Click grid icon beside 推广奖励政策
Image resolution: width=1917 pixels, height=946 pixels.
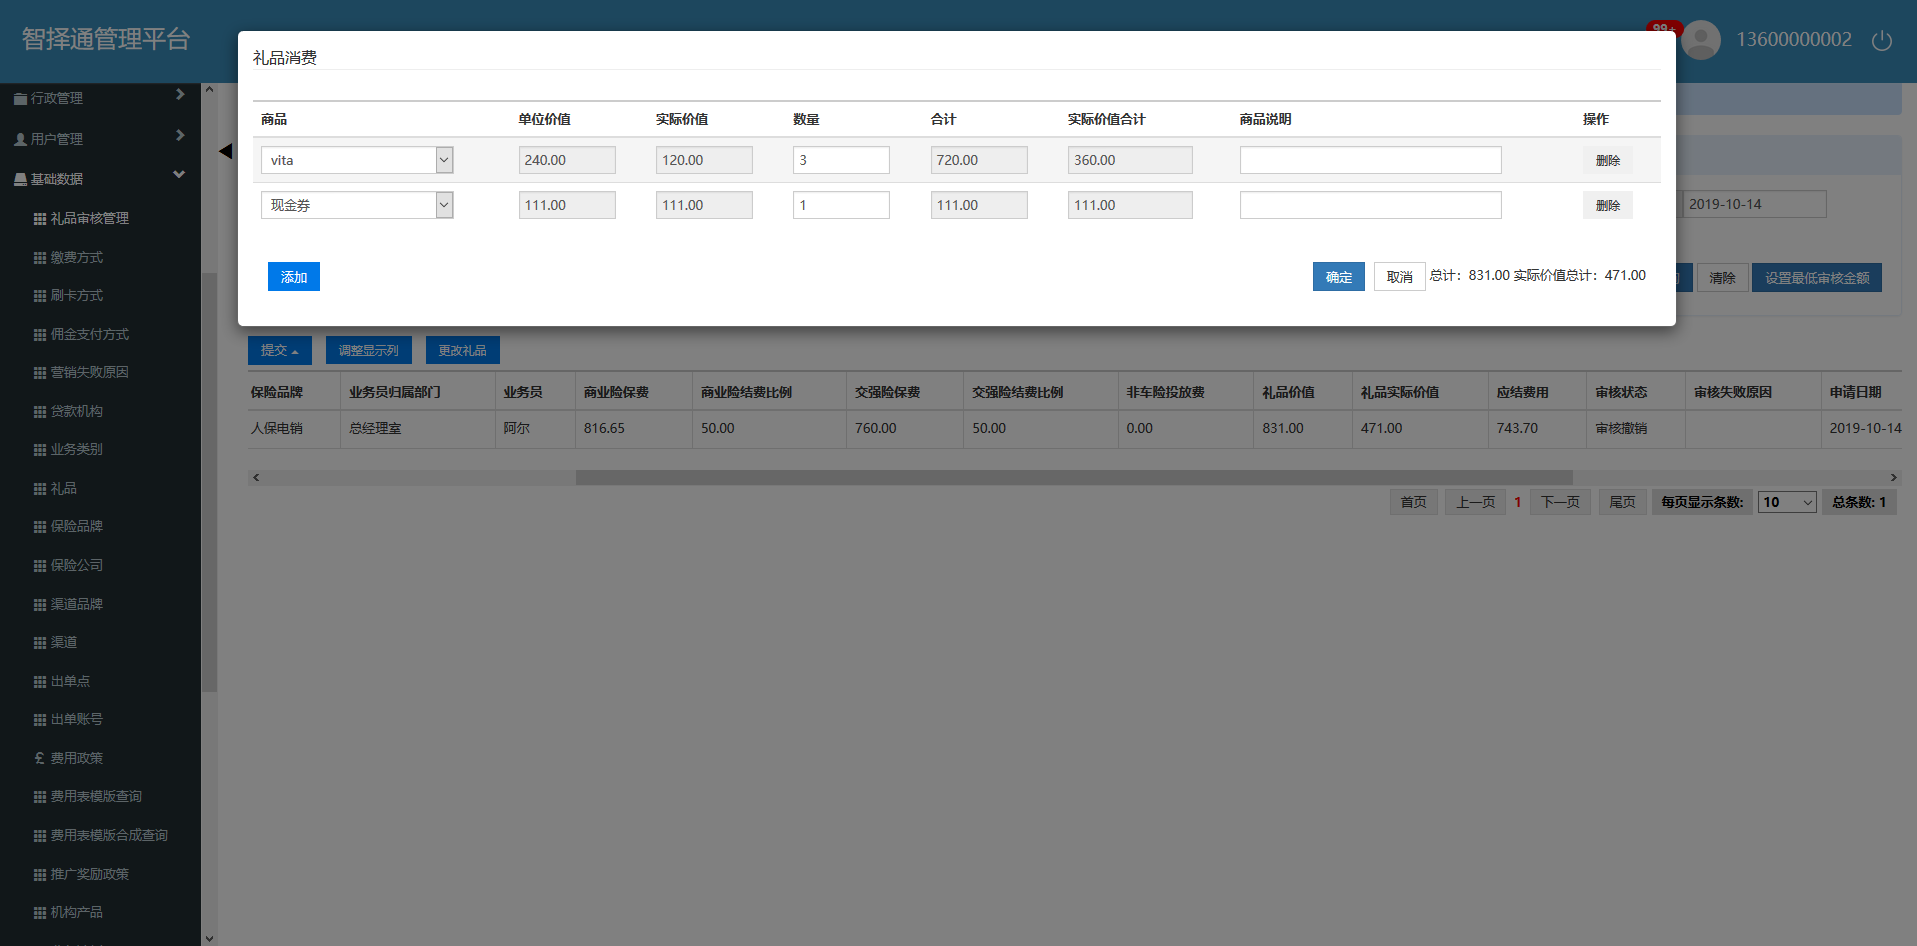(x=40, y=875)
